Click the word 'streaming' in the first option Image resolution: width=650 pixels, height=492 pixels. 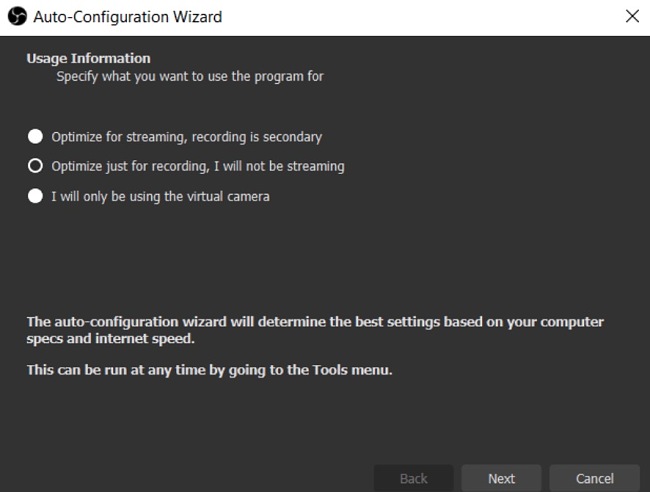coord(156,137)
